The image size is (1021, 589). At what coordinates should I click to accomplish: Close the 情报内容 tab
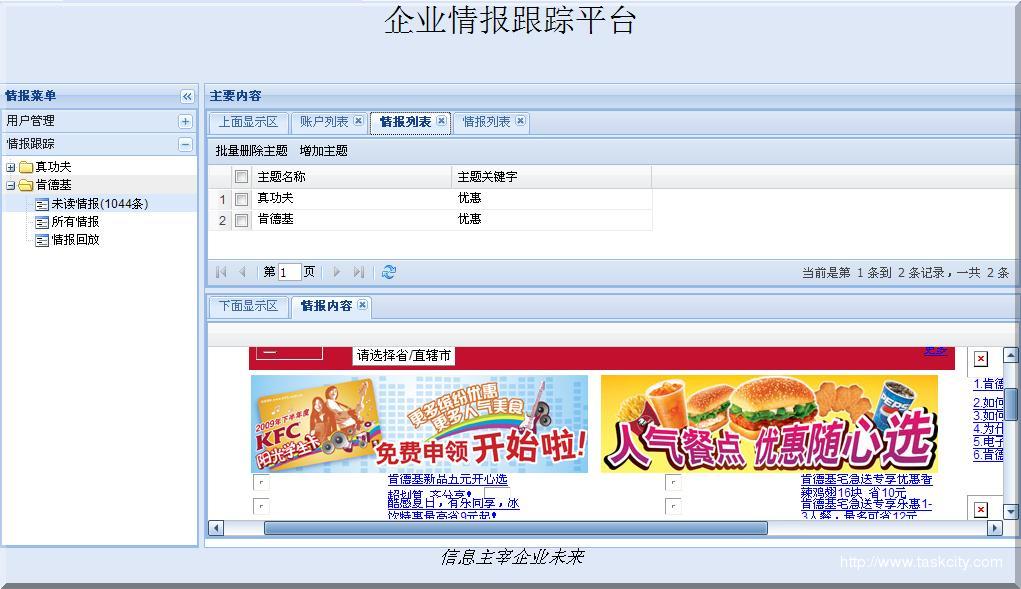point(362,306)
